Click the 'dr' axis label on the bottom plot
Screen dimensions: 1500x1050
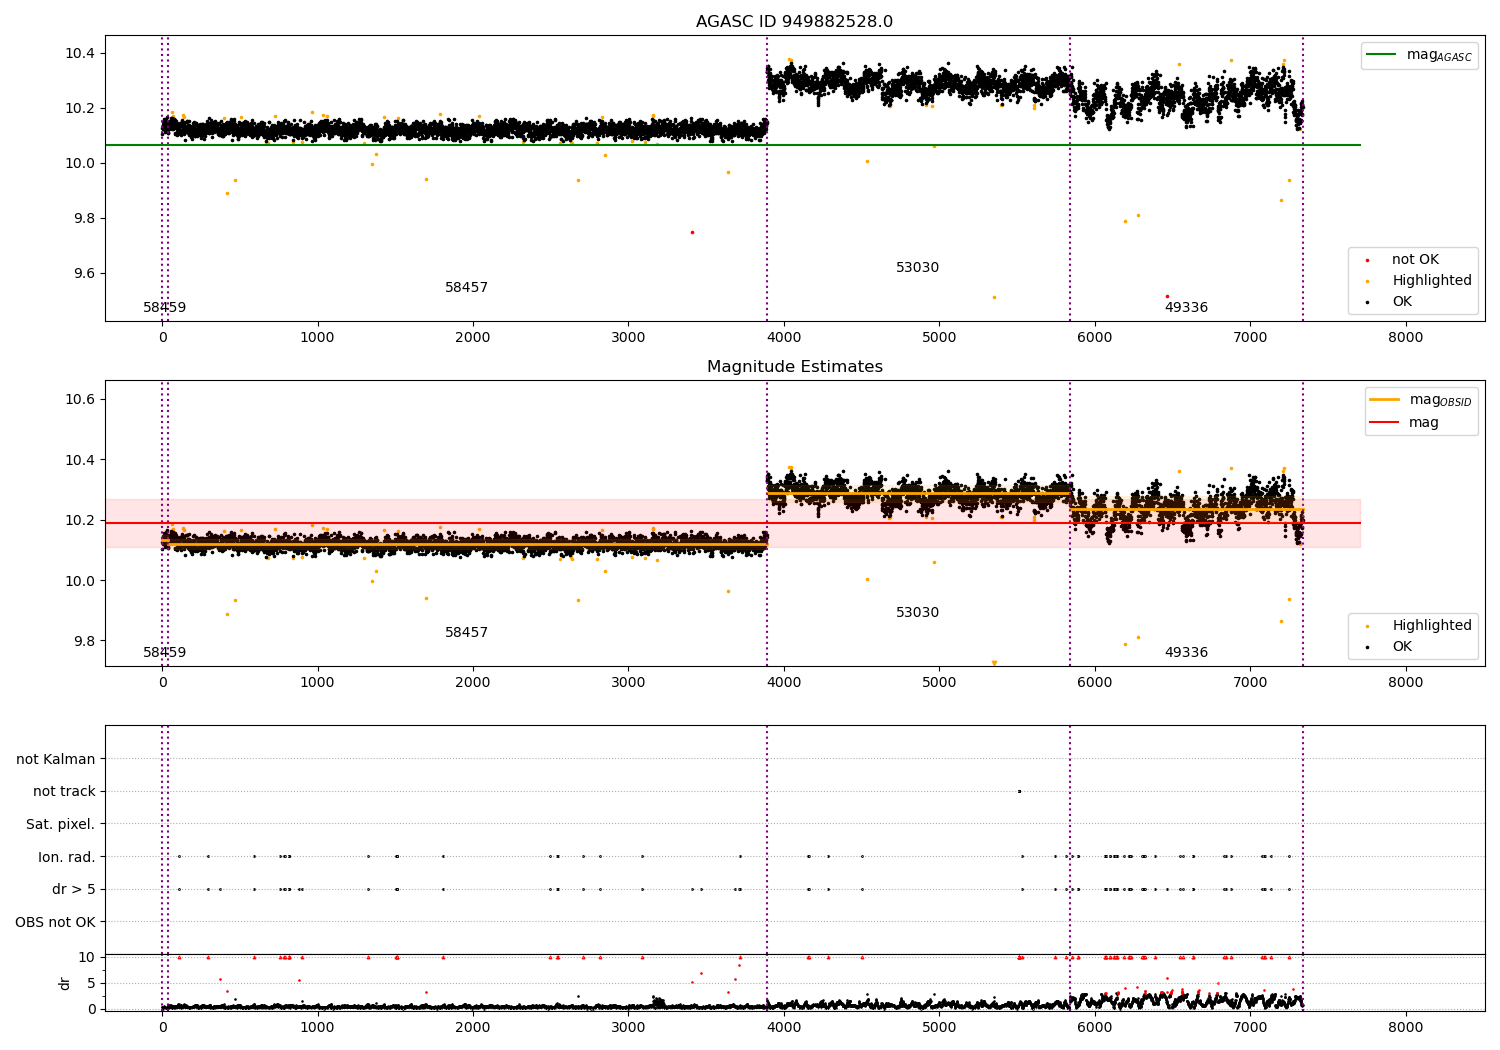click(65, 983)
